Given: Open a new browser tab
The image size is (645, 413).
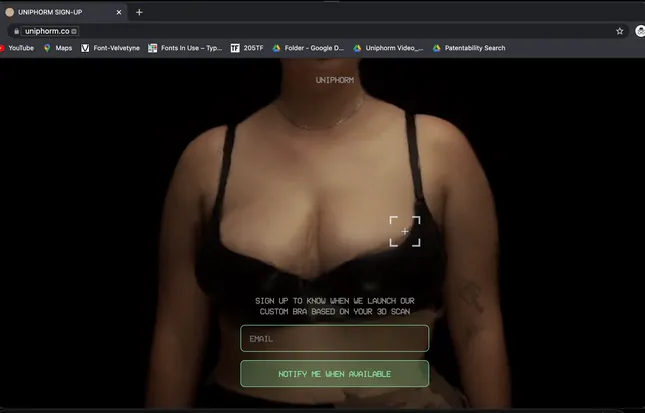Looking at the screenshot, I should pyautogui.click(x=139, y=12).
